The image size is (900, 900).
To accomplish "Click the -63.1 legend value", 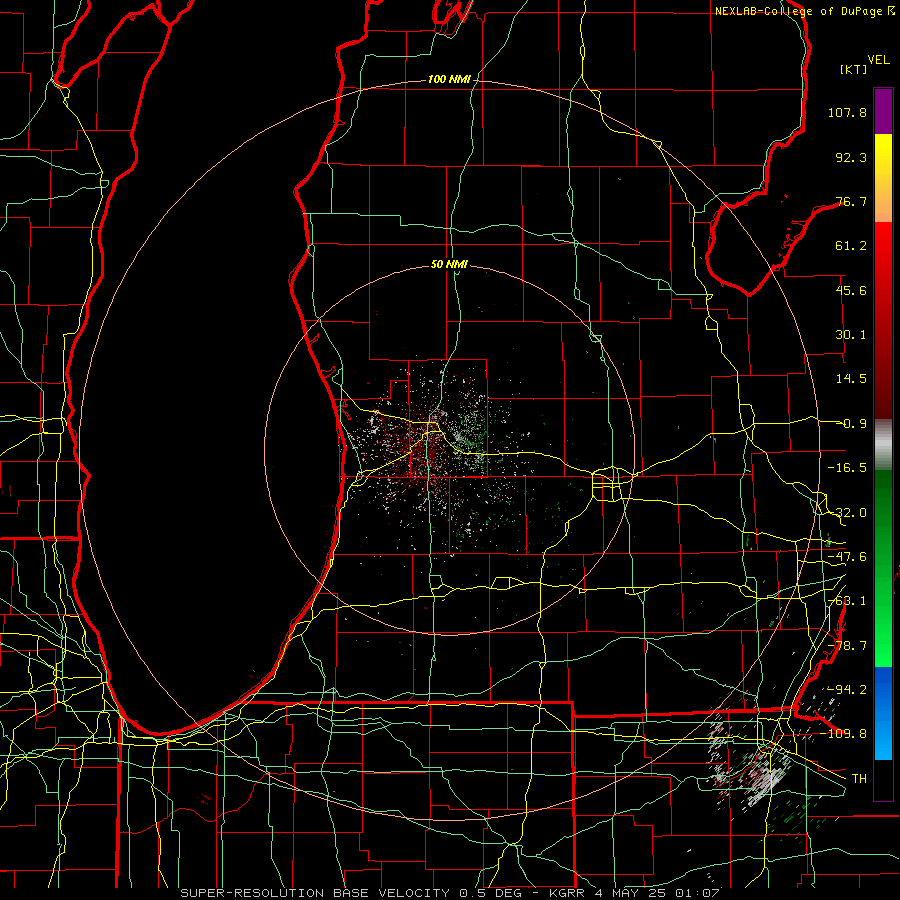I will click(847, 601).
